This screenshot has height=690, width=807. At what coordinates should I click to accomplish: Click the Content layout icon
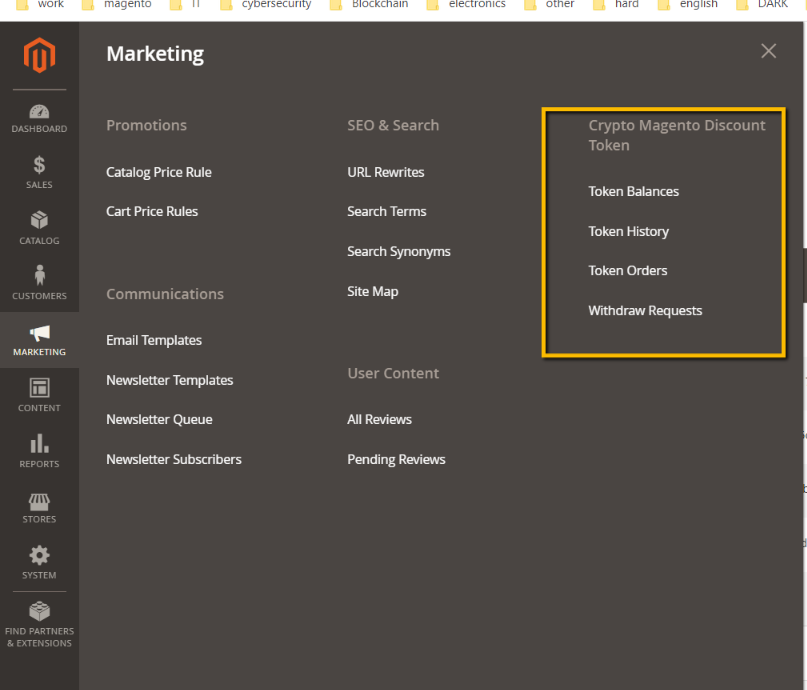point(39,388)
